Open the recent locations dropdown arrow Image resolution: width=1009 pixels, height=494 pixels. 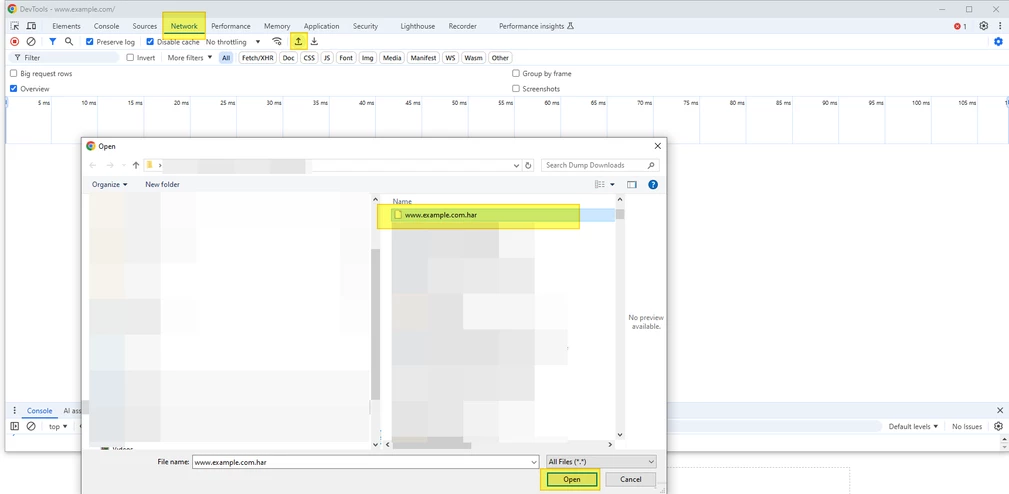pyautogui.click(x=124, y=165)
